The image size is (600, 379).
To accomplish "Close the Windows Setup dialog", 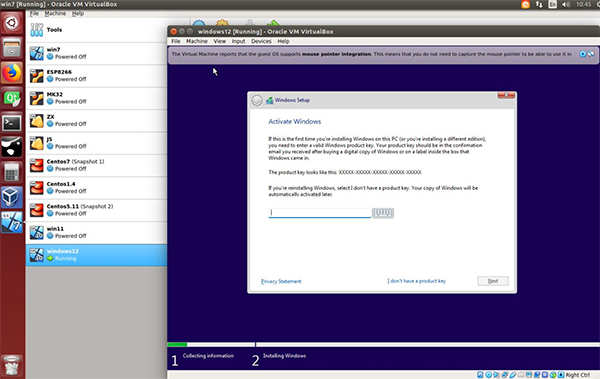I will 506,95.
